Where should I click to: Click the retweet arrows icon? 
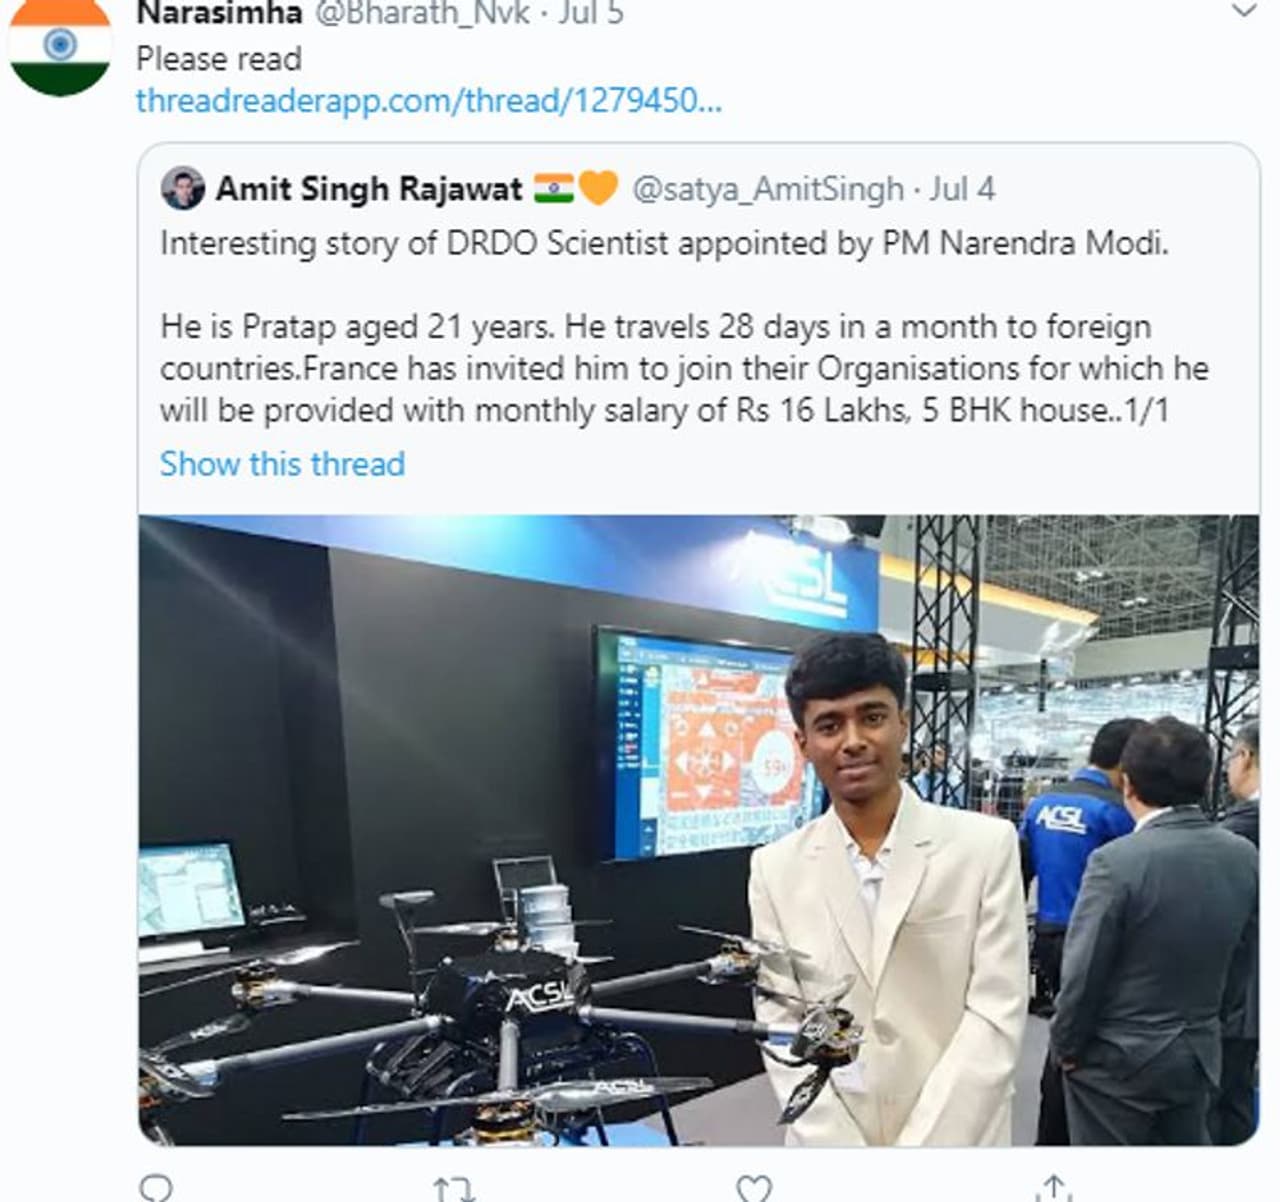(x=453, y=1188)
